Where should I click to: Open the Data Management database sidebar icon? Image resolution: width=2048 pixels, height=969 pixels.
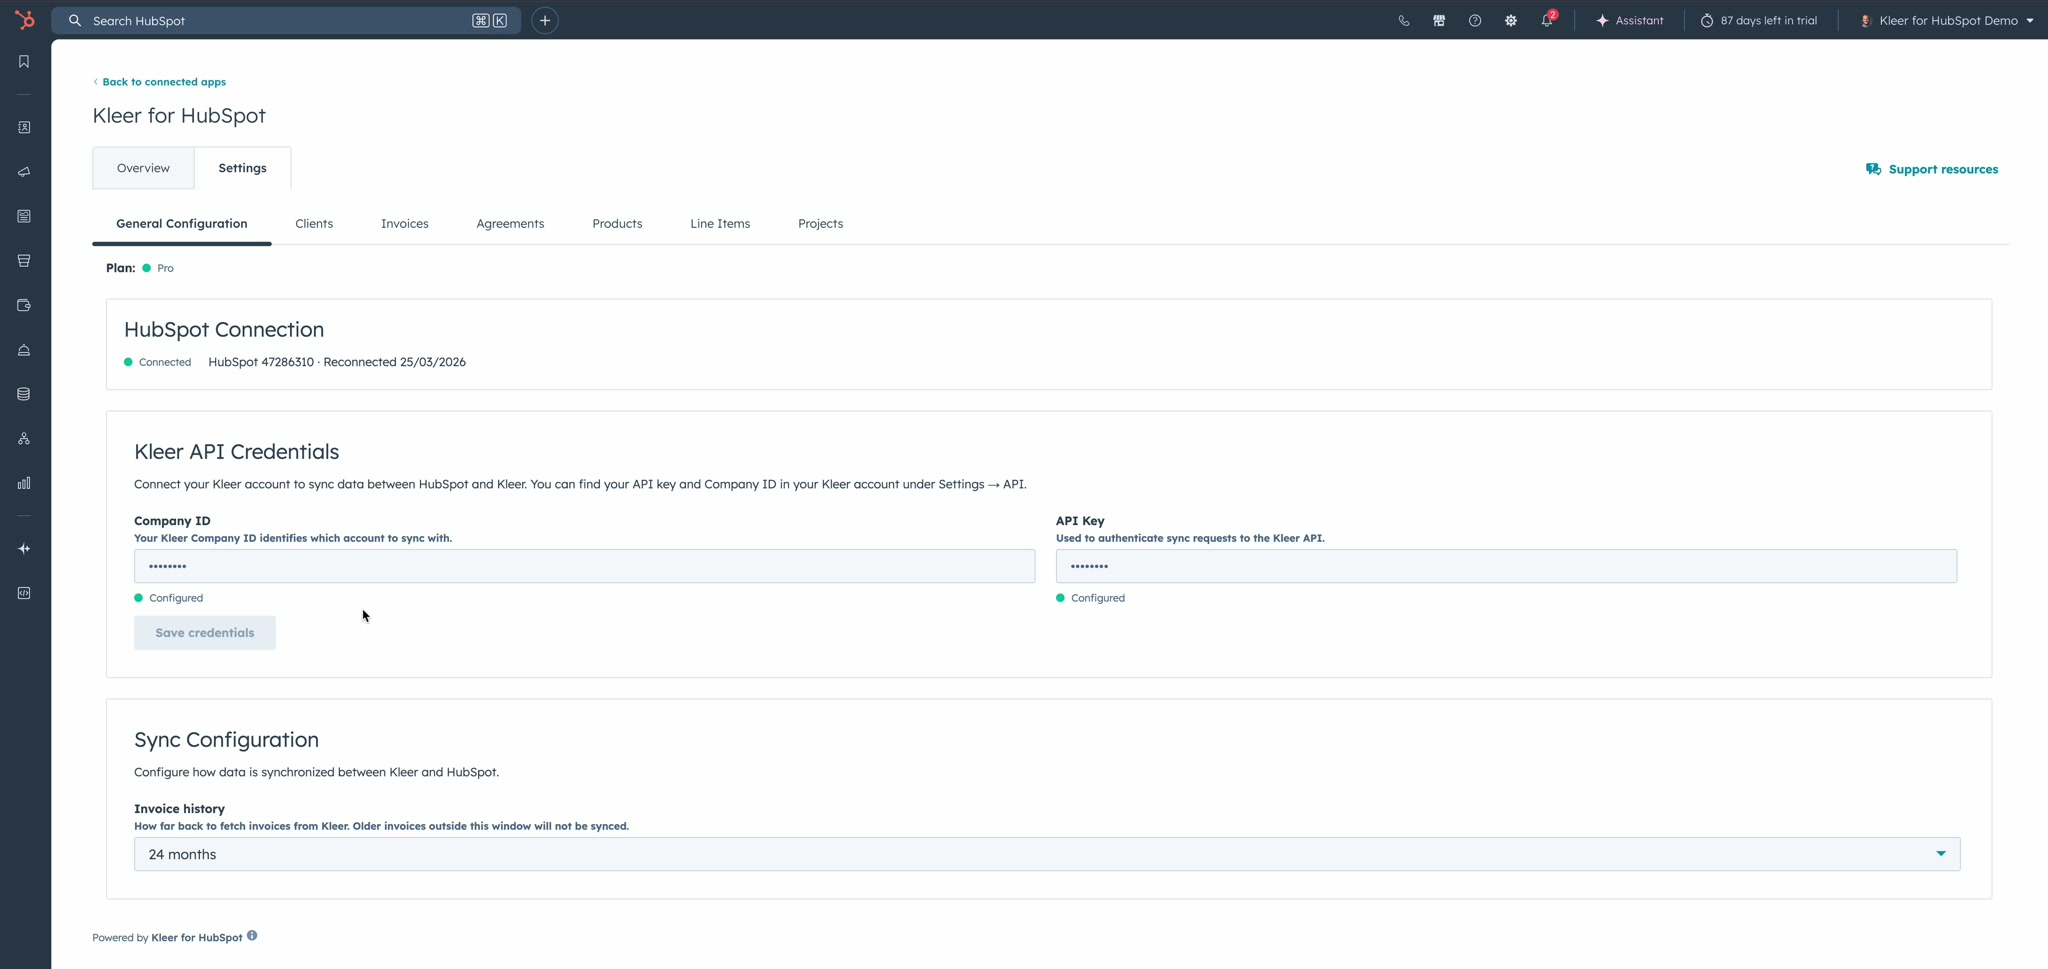pos(24,394)
